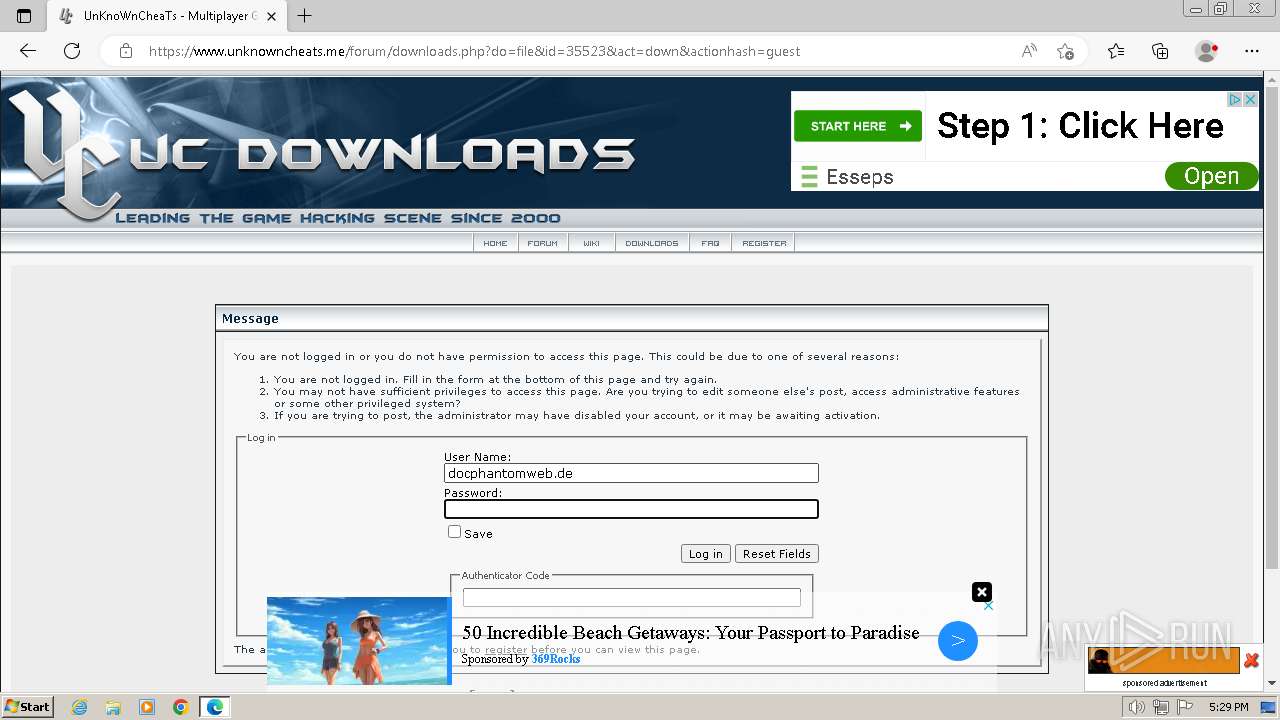Open tab actions menu icon

tap(24, 16)
